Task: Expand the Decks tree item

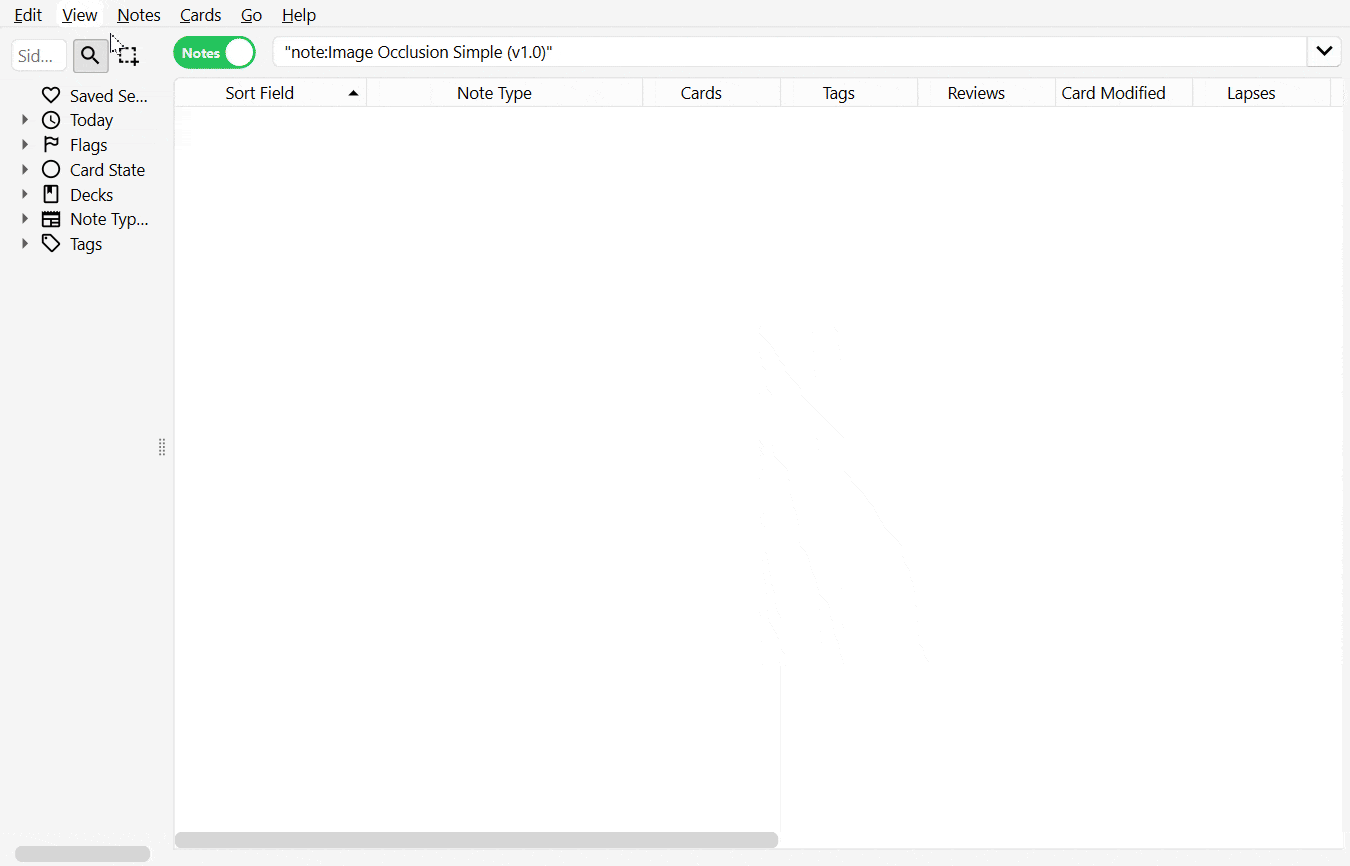Action: tap(24, 194)
